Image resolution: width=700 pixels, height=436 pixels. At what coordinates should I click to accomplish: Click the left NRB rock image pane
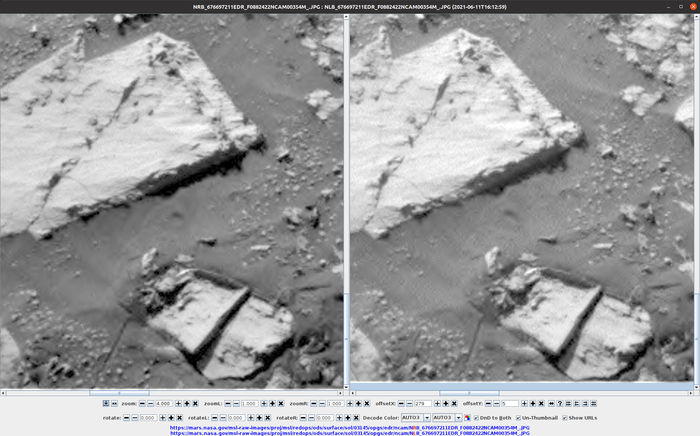point(172,201)
